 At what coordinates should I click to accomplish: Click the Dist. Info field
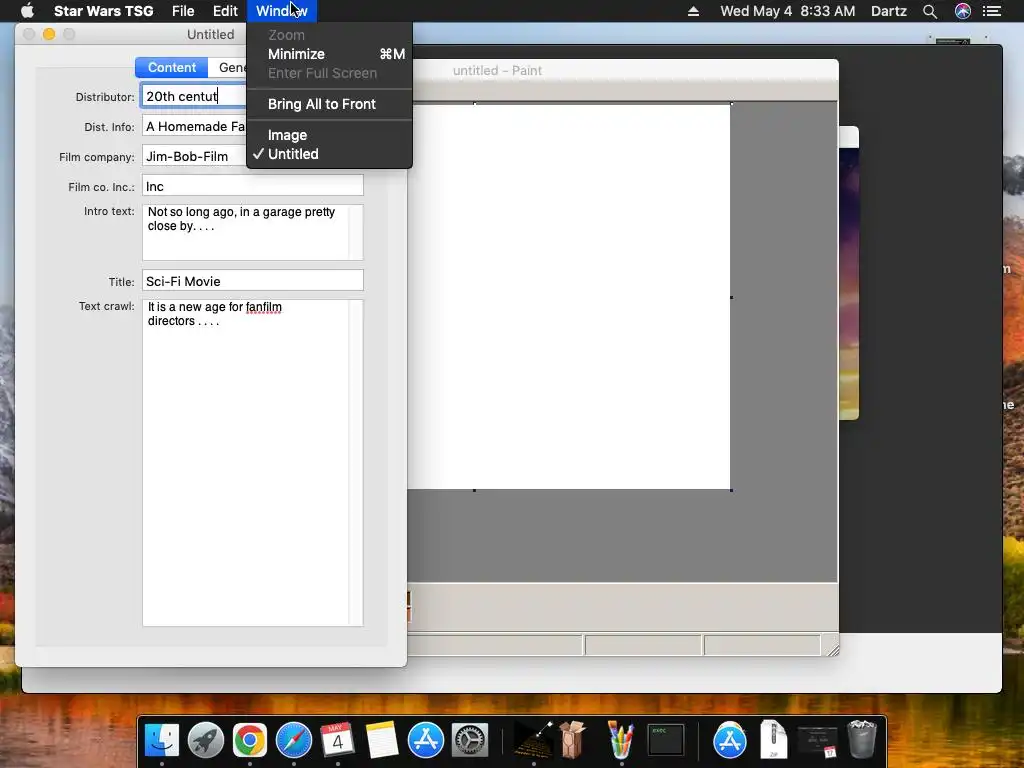pyautogui.click(x=194, y=126)
